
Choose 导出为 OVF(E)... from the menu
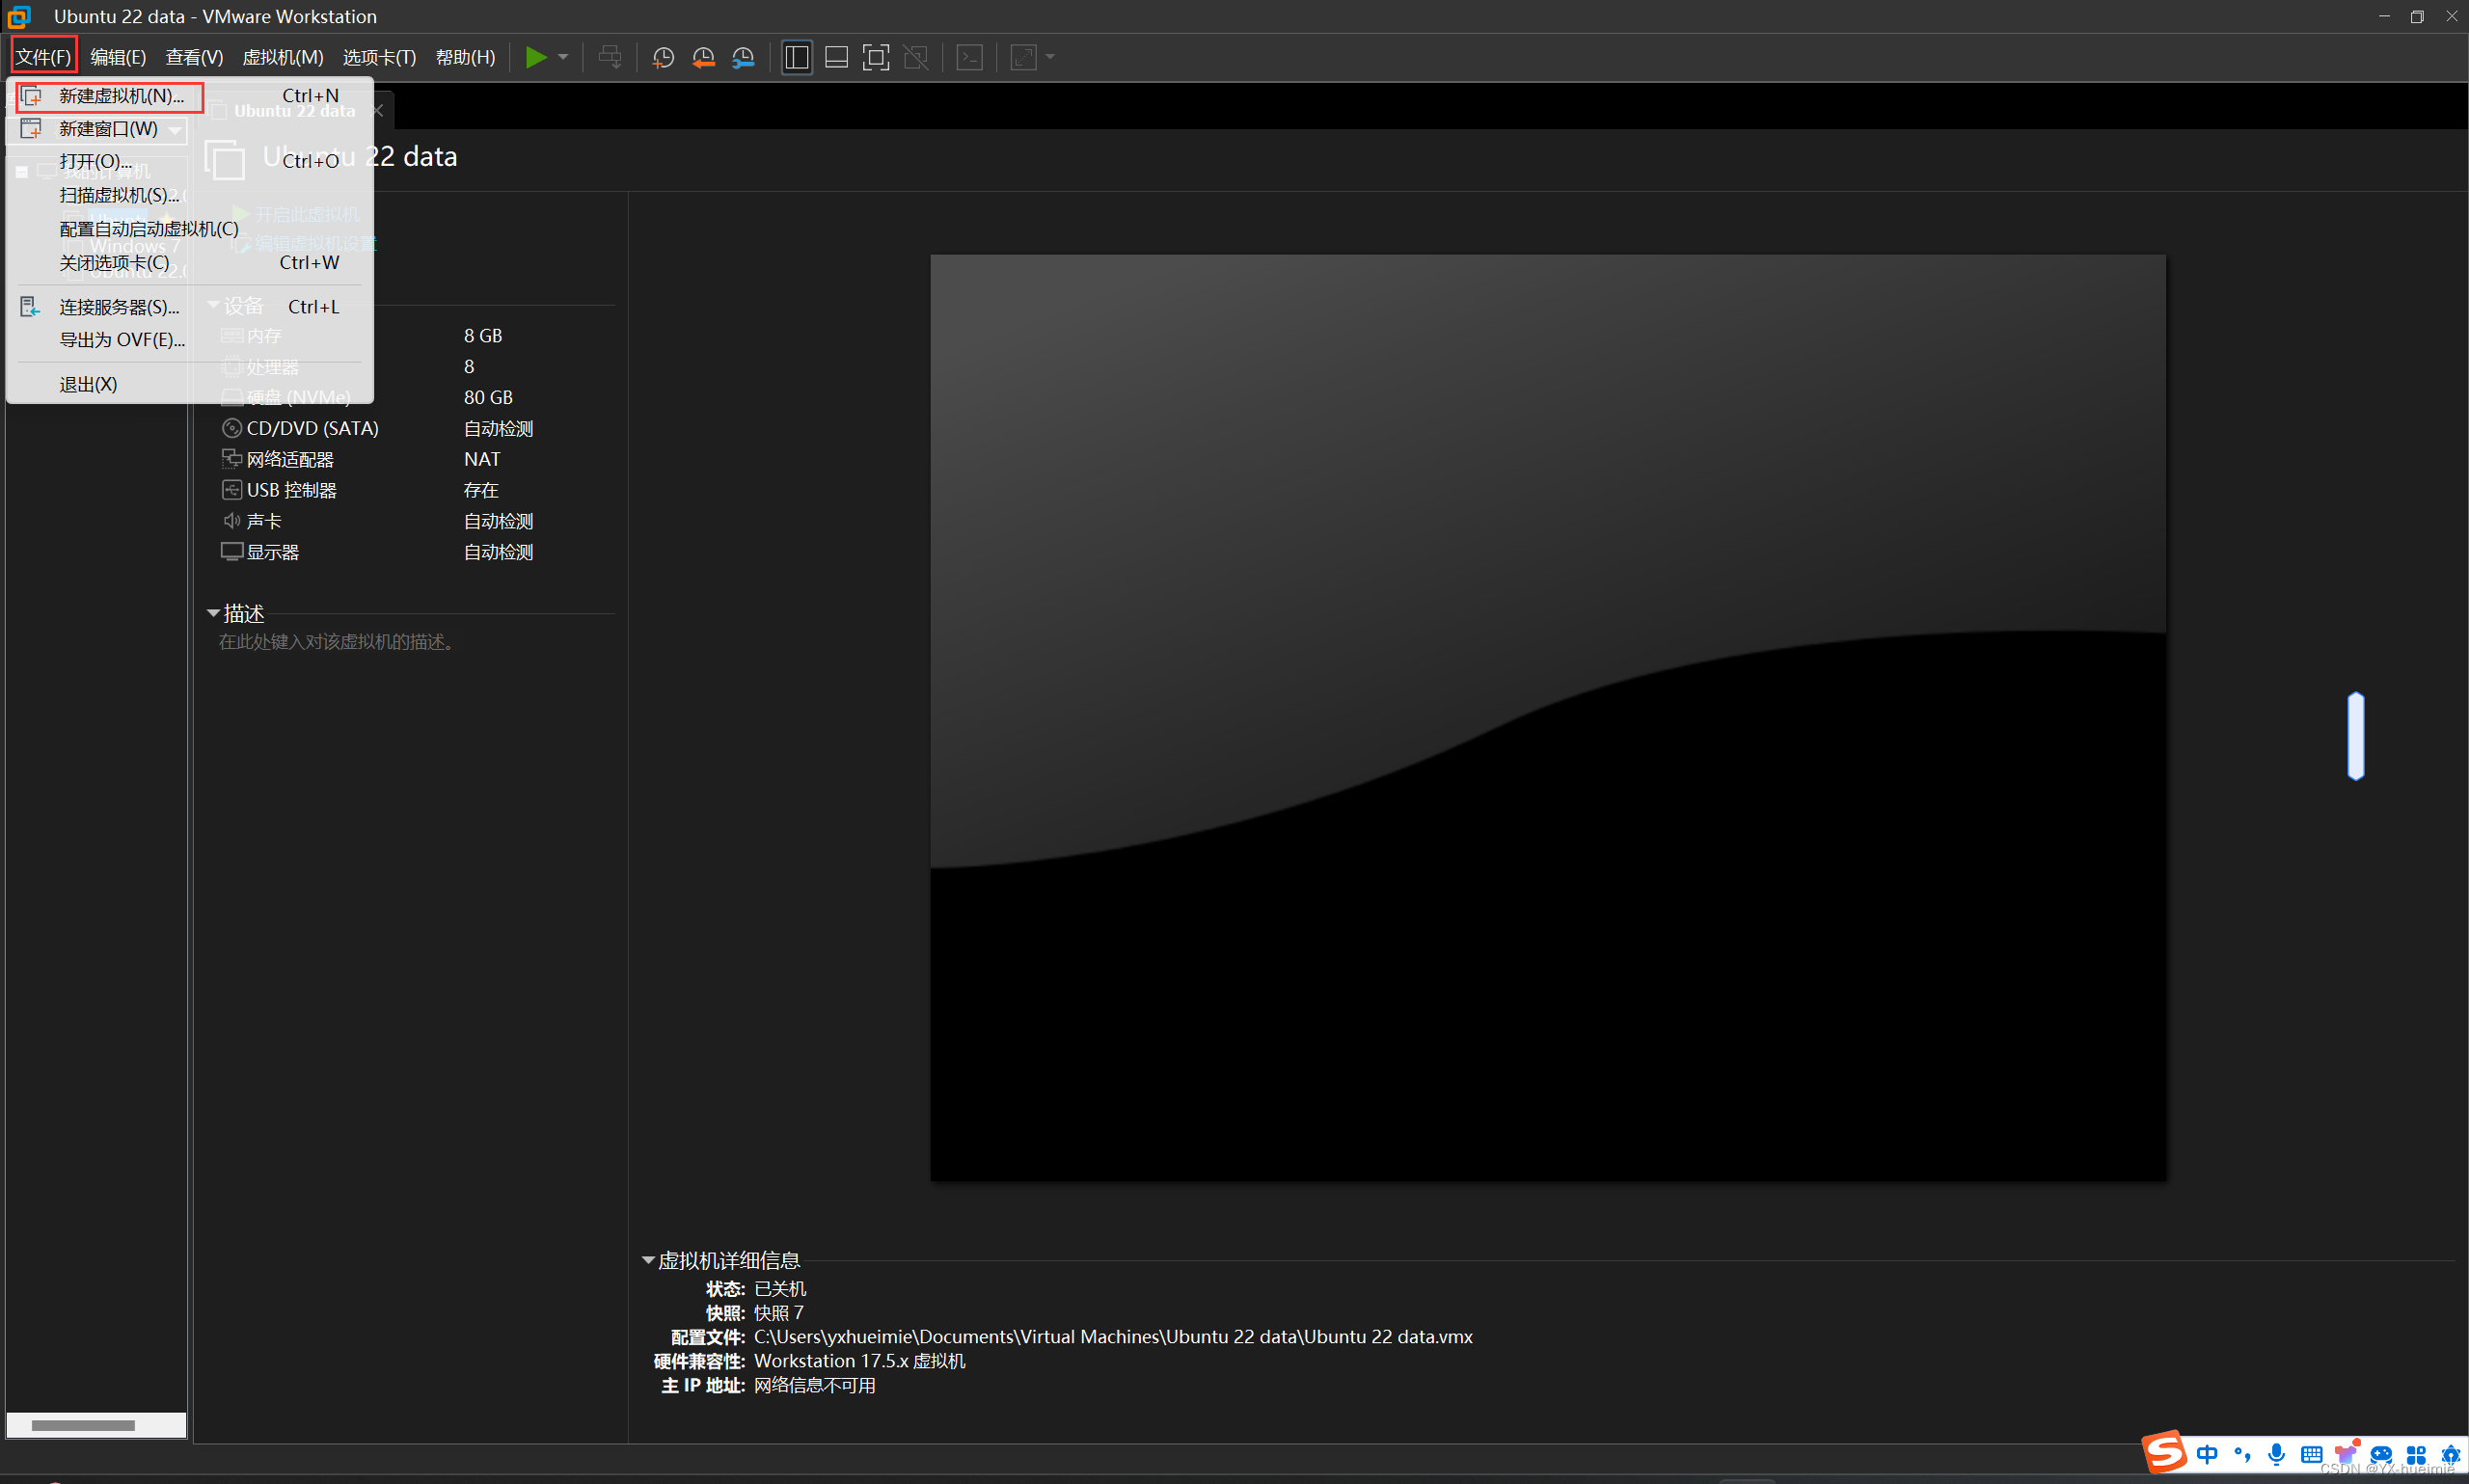tap(121, 340)
